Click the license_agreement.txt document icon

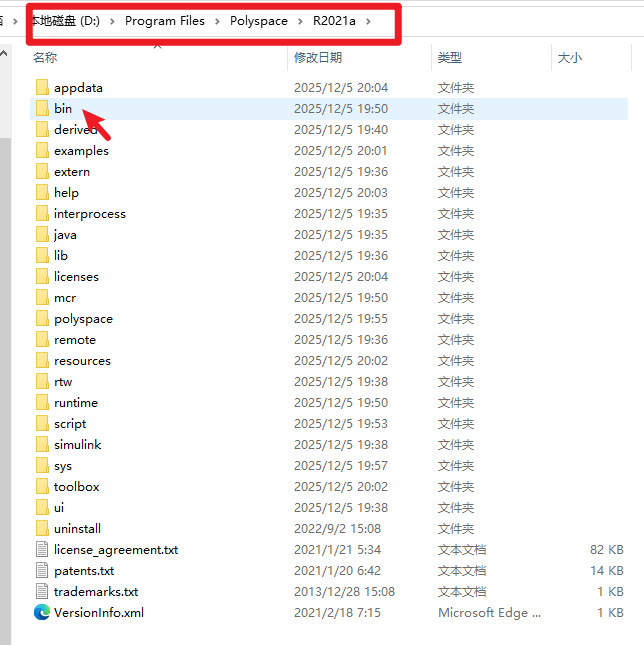coord(42,550)
